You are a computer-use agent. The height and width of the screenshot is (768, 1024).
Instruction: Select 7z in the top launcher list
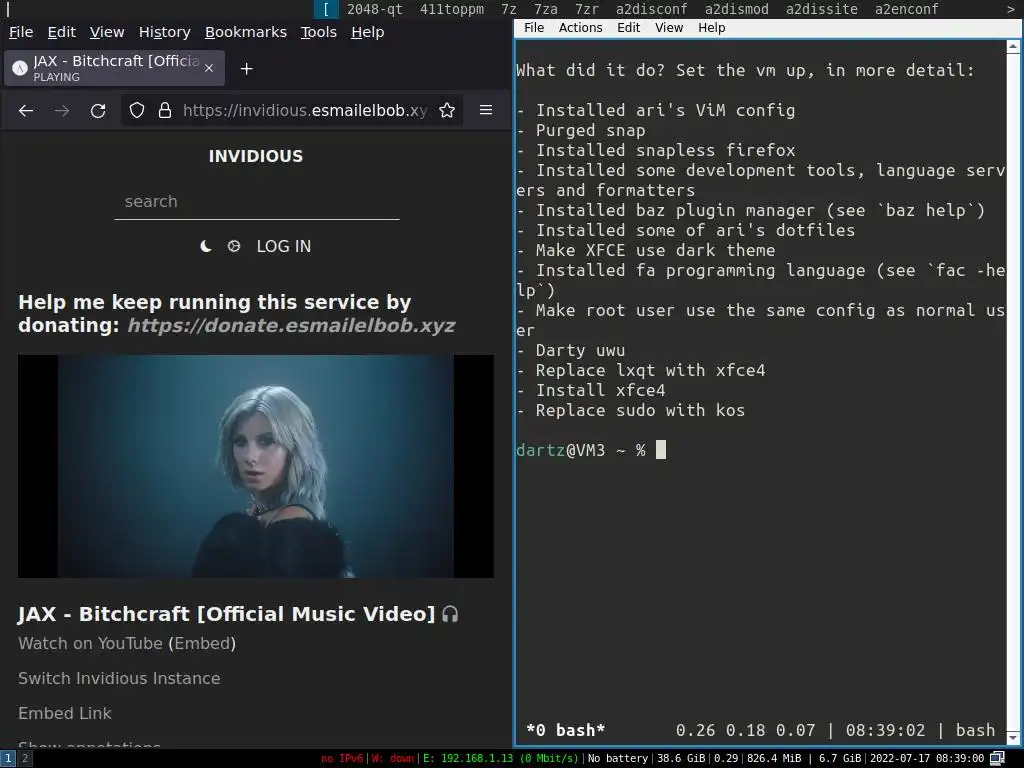509,9
